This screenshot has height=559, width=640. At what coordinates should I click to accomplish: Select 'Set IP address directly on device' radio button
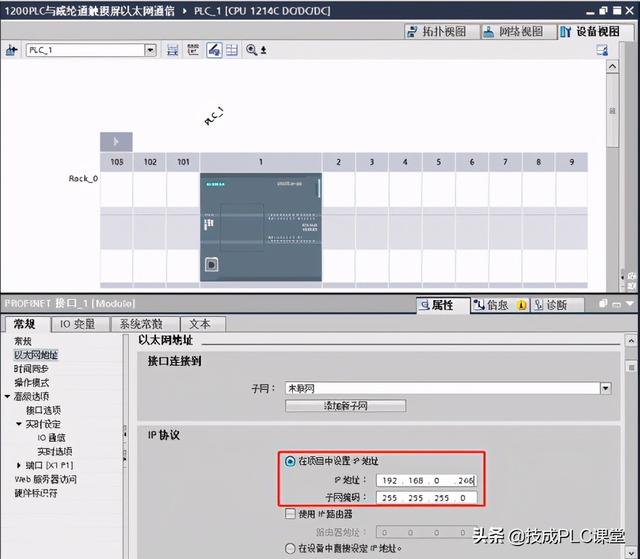click(290, 548)
